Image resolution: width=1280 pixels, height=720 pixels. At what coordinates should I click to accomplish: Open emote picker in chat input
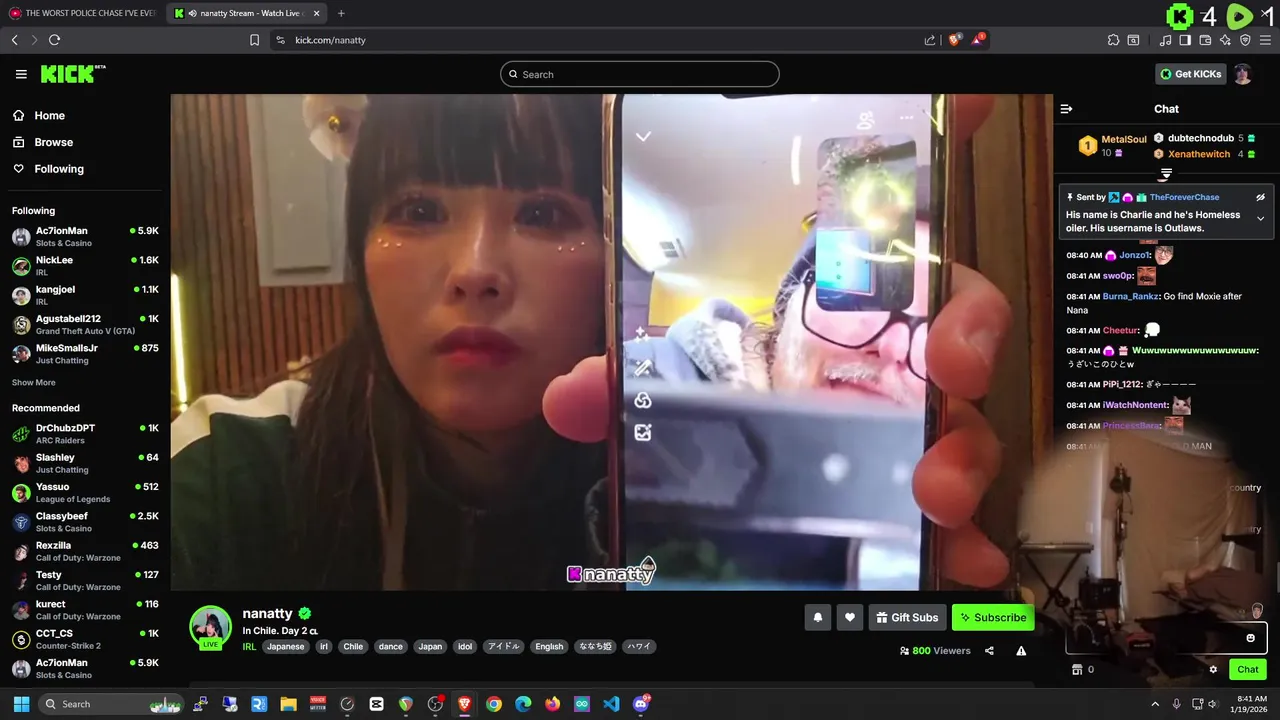(1250, 638)
